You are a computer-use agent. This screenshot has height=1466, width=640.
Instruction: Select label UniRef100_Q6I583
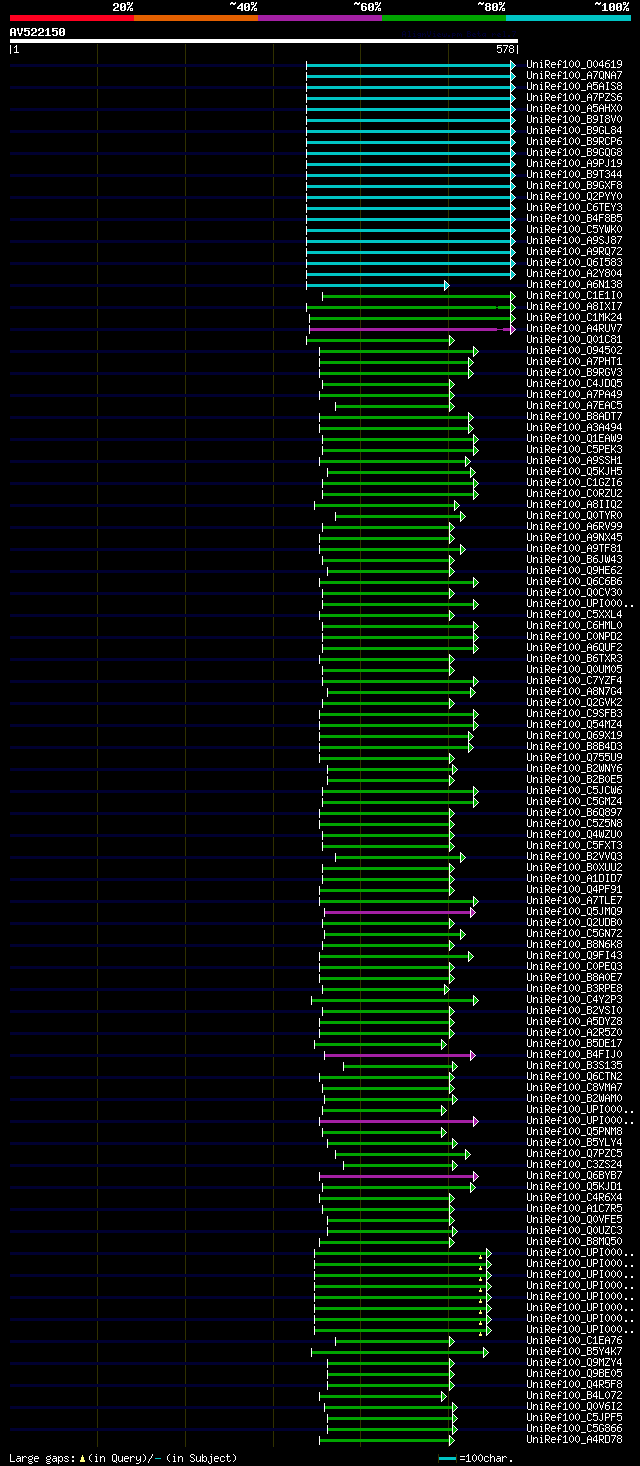(574, 262)
